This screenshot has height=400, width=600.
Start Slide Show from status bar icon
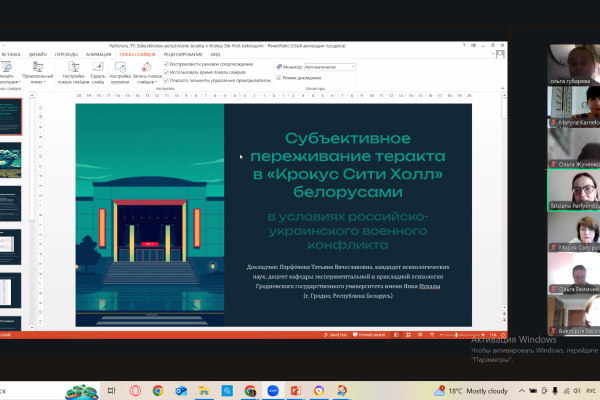tap(432, 335)
